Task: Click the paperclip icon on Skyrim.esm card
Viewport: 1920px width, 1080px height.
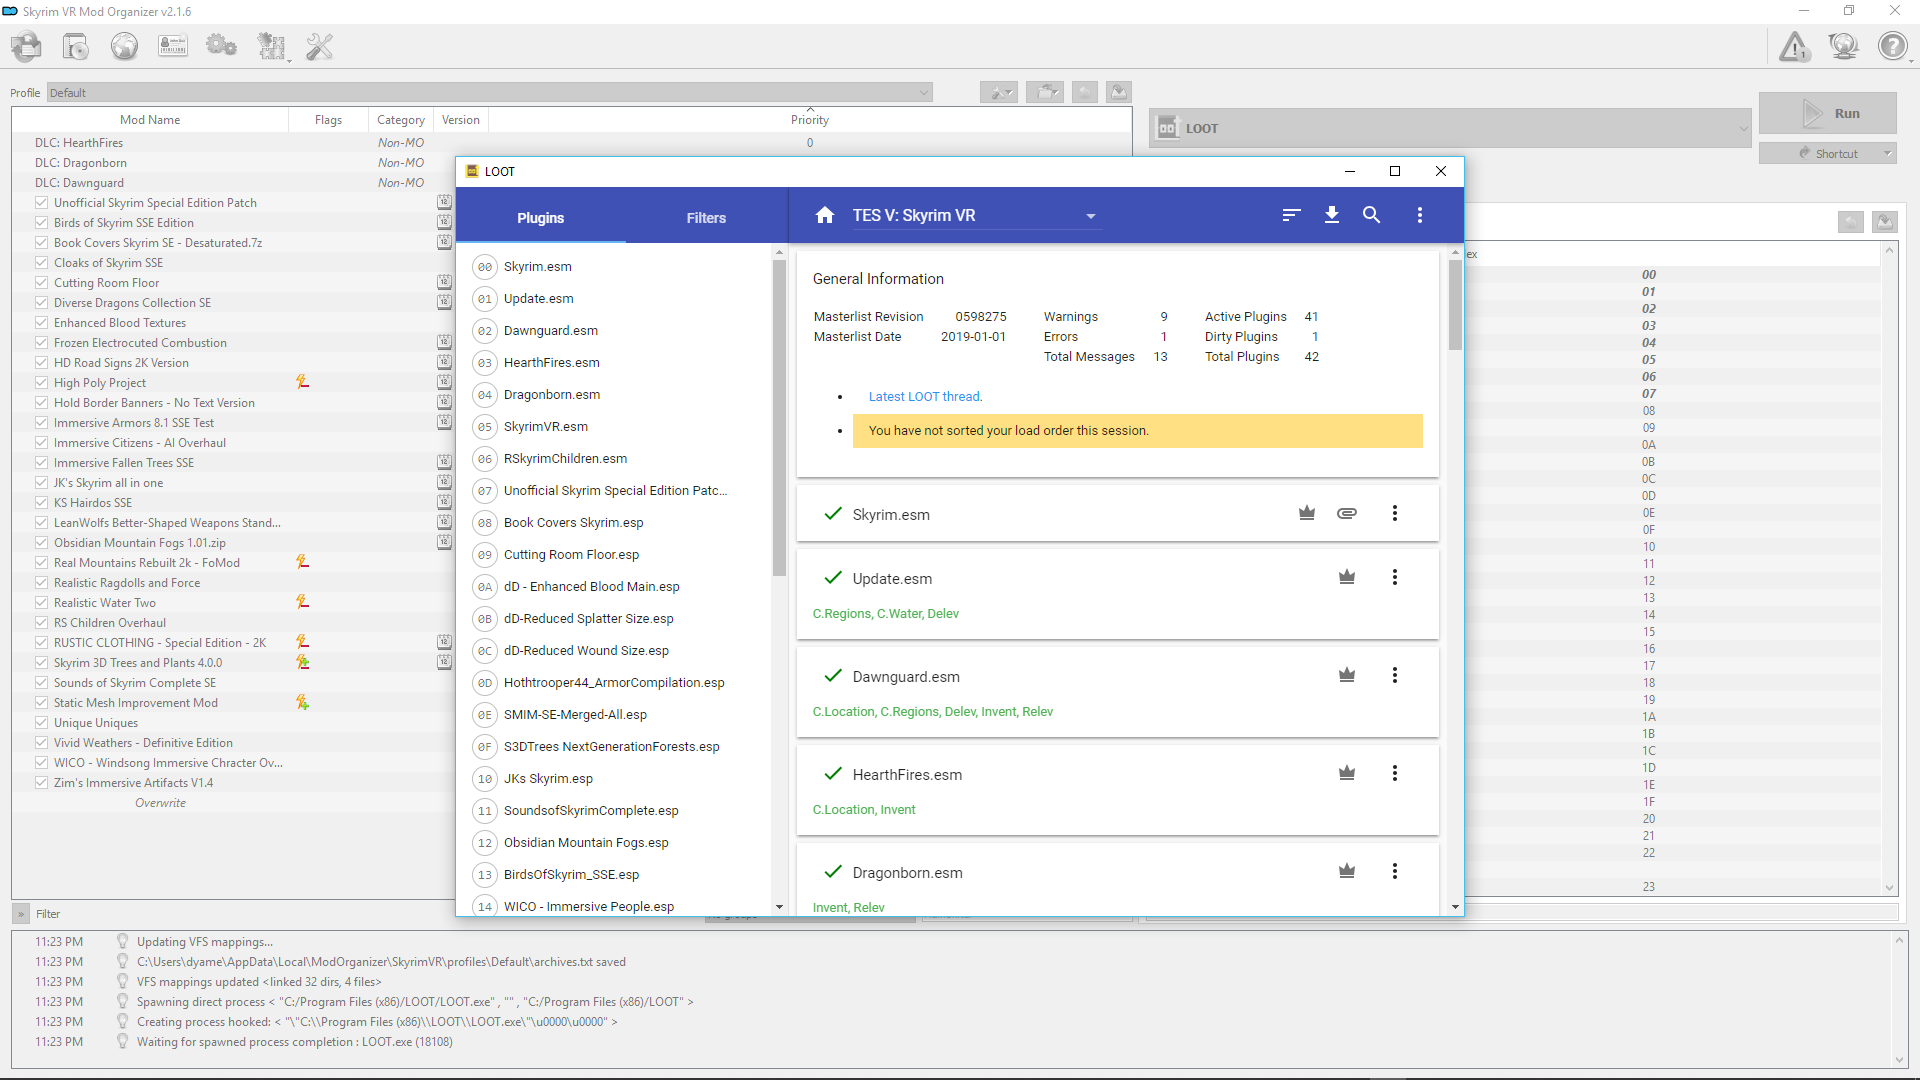Action: tap(1347, 513)
